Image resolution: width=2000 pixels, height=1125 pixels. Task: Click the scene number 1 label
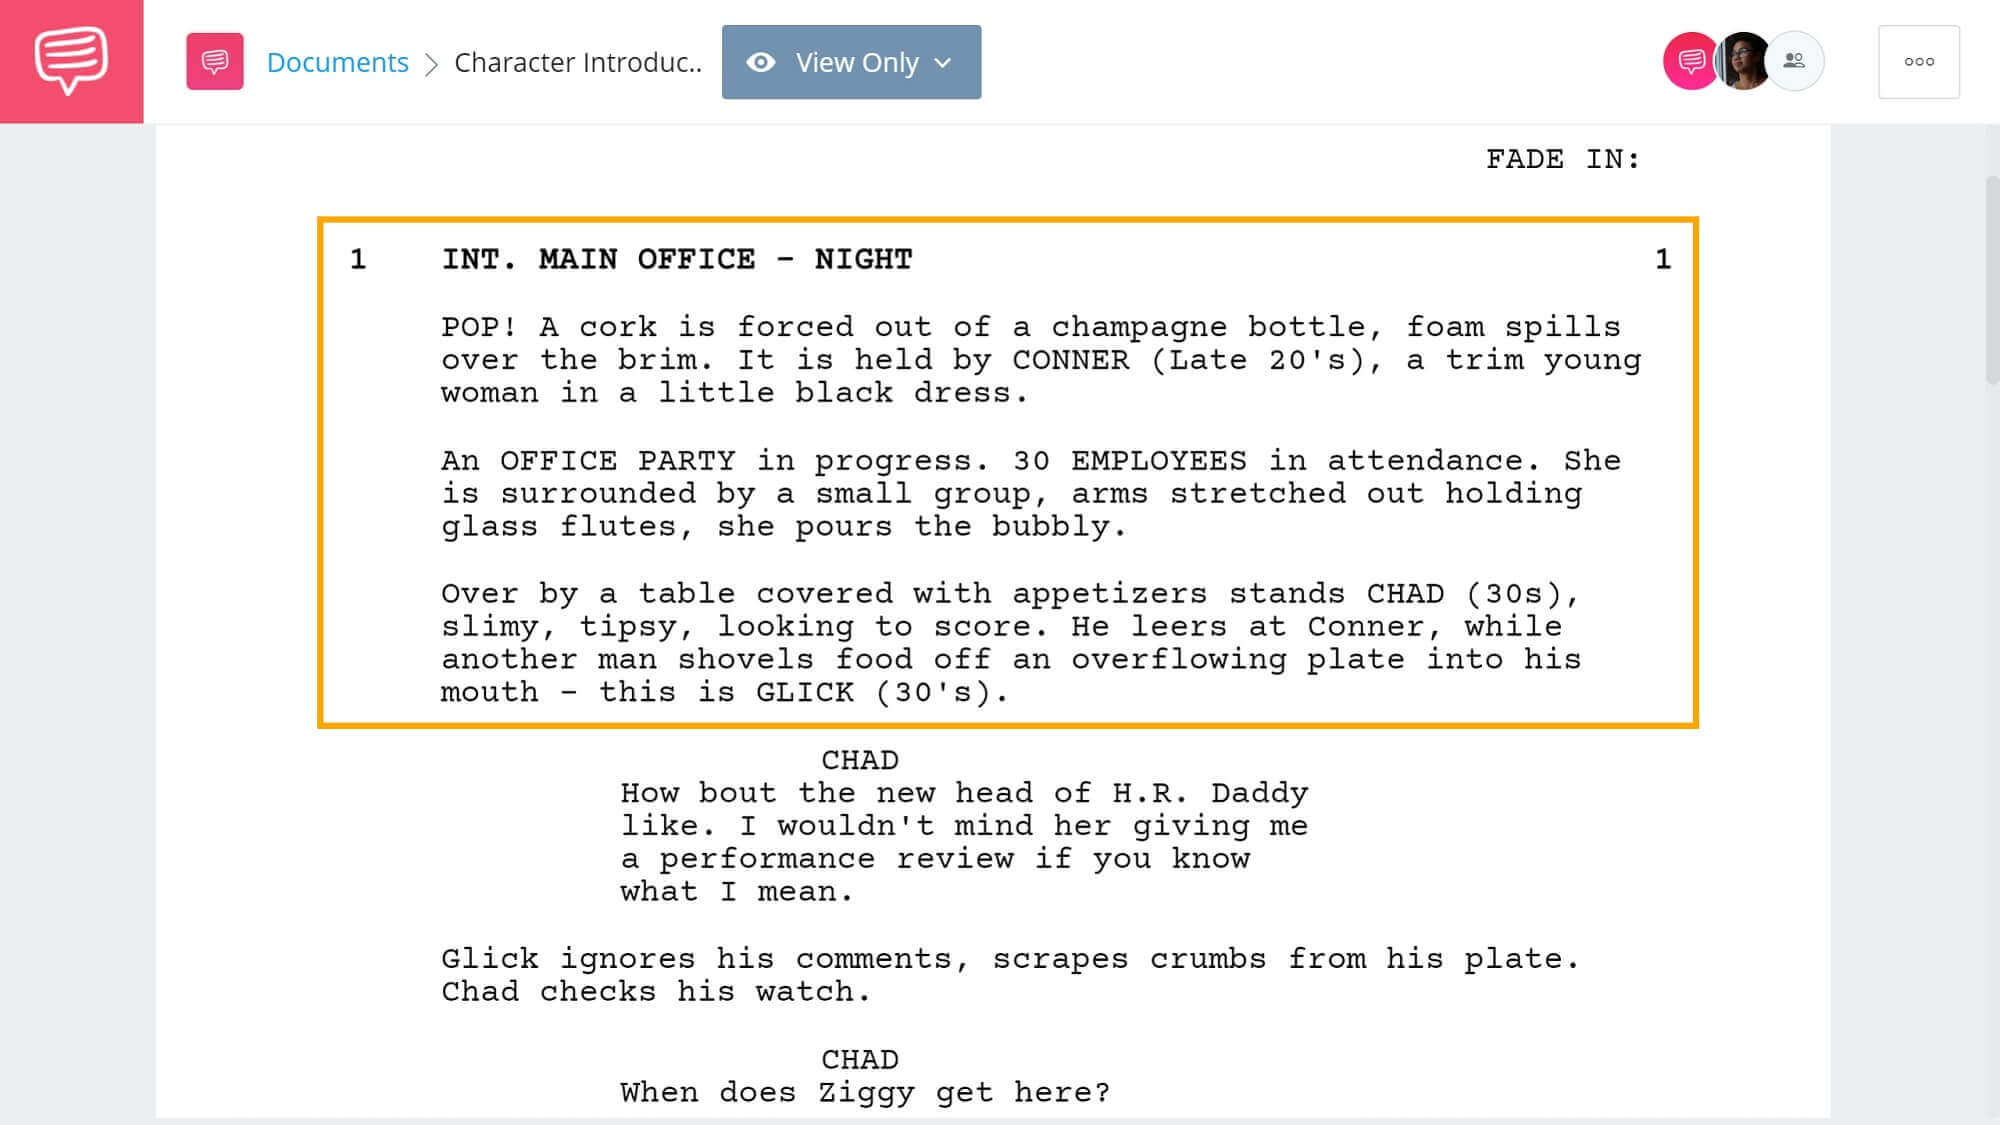click(361, 260)
